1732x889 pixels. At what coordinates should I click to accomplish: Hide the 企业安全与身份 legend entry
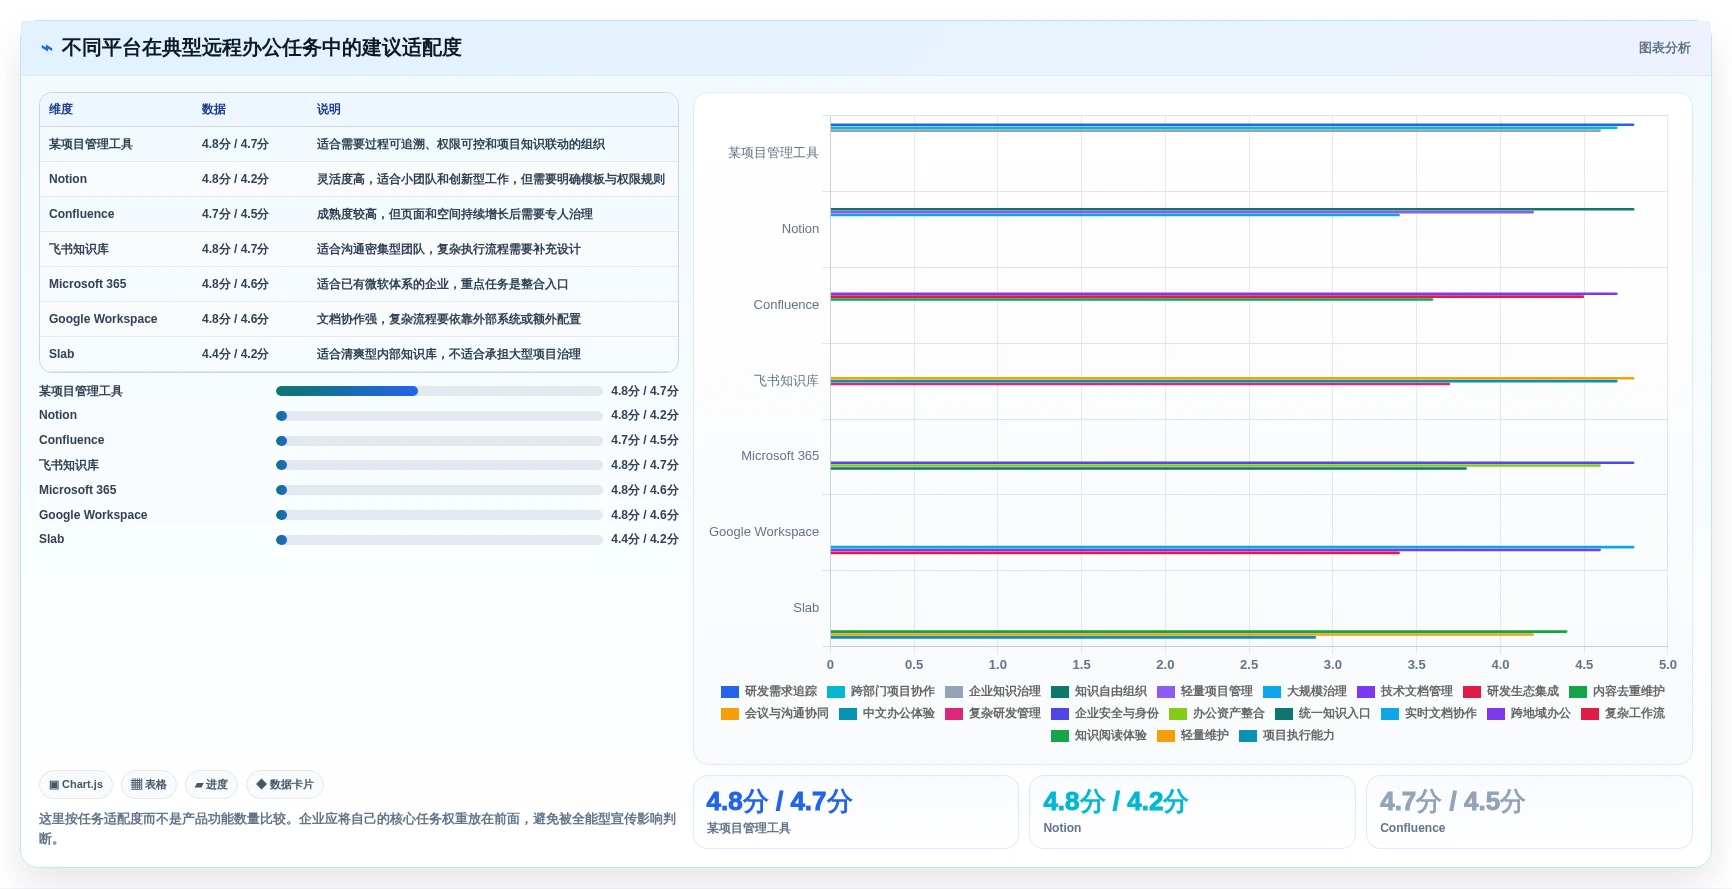coord(1105,713)
